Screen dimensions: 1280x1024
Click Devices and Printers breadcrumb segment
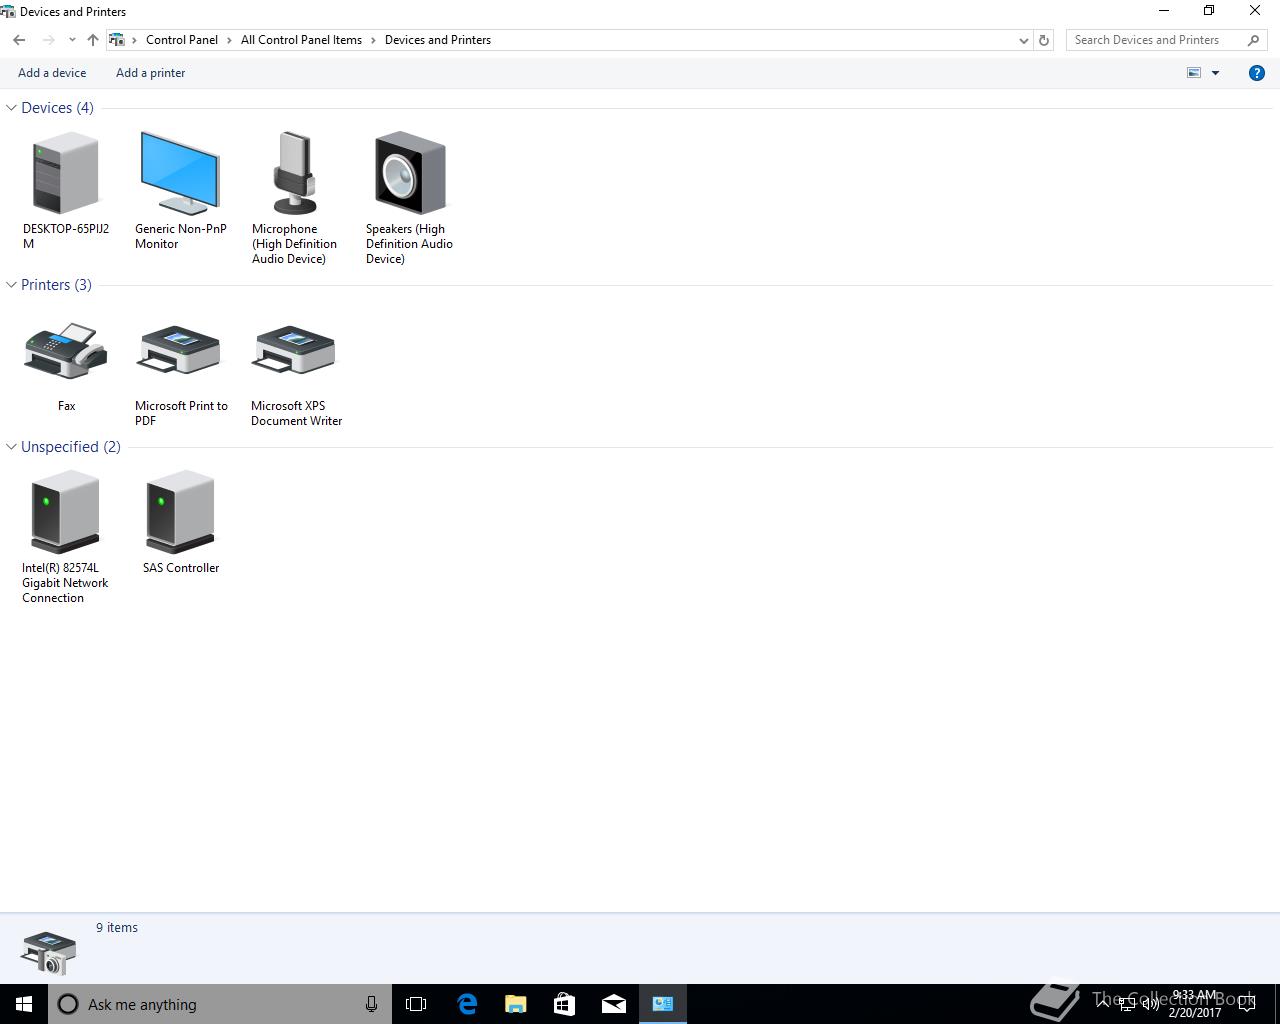(x=438, y=40)
